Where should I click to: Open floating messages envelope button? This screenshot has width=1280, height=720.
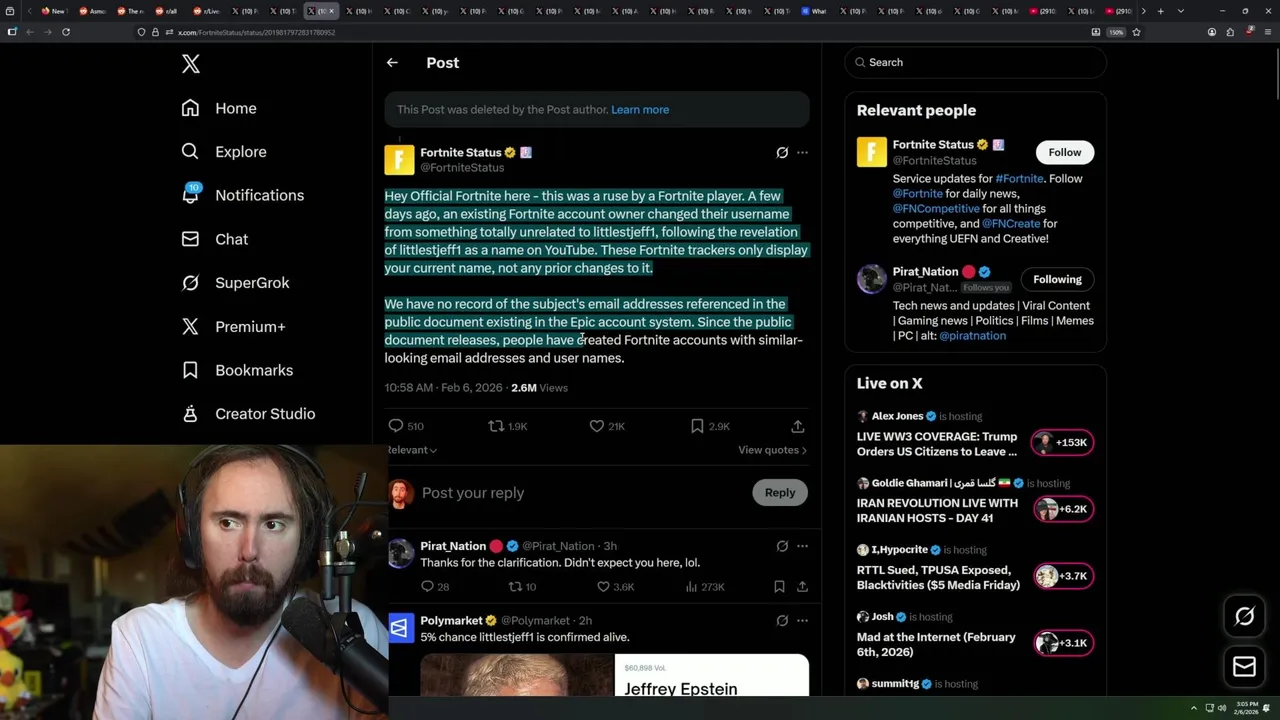point(1245,667)
